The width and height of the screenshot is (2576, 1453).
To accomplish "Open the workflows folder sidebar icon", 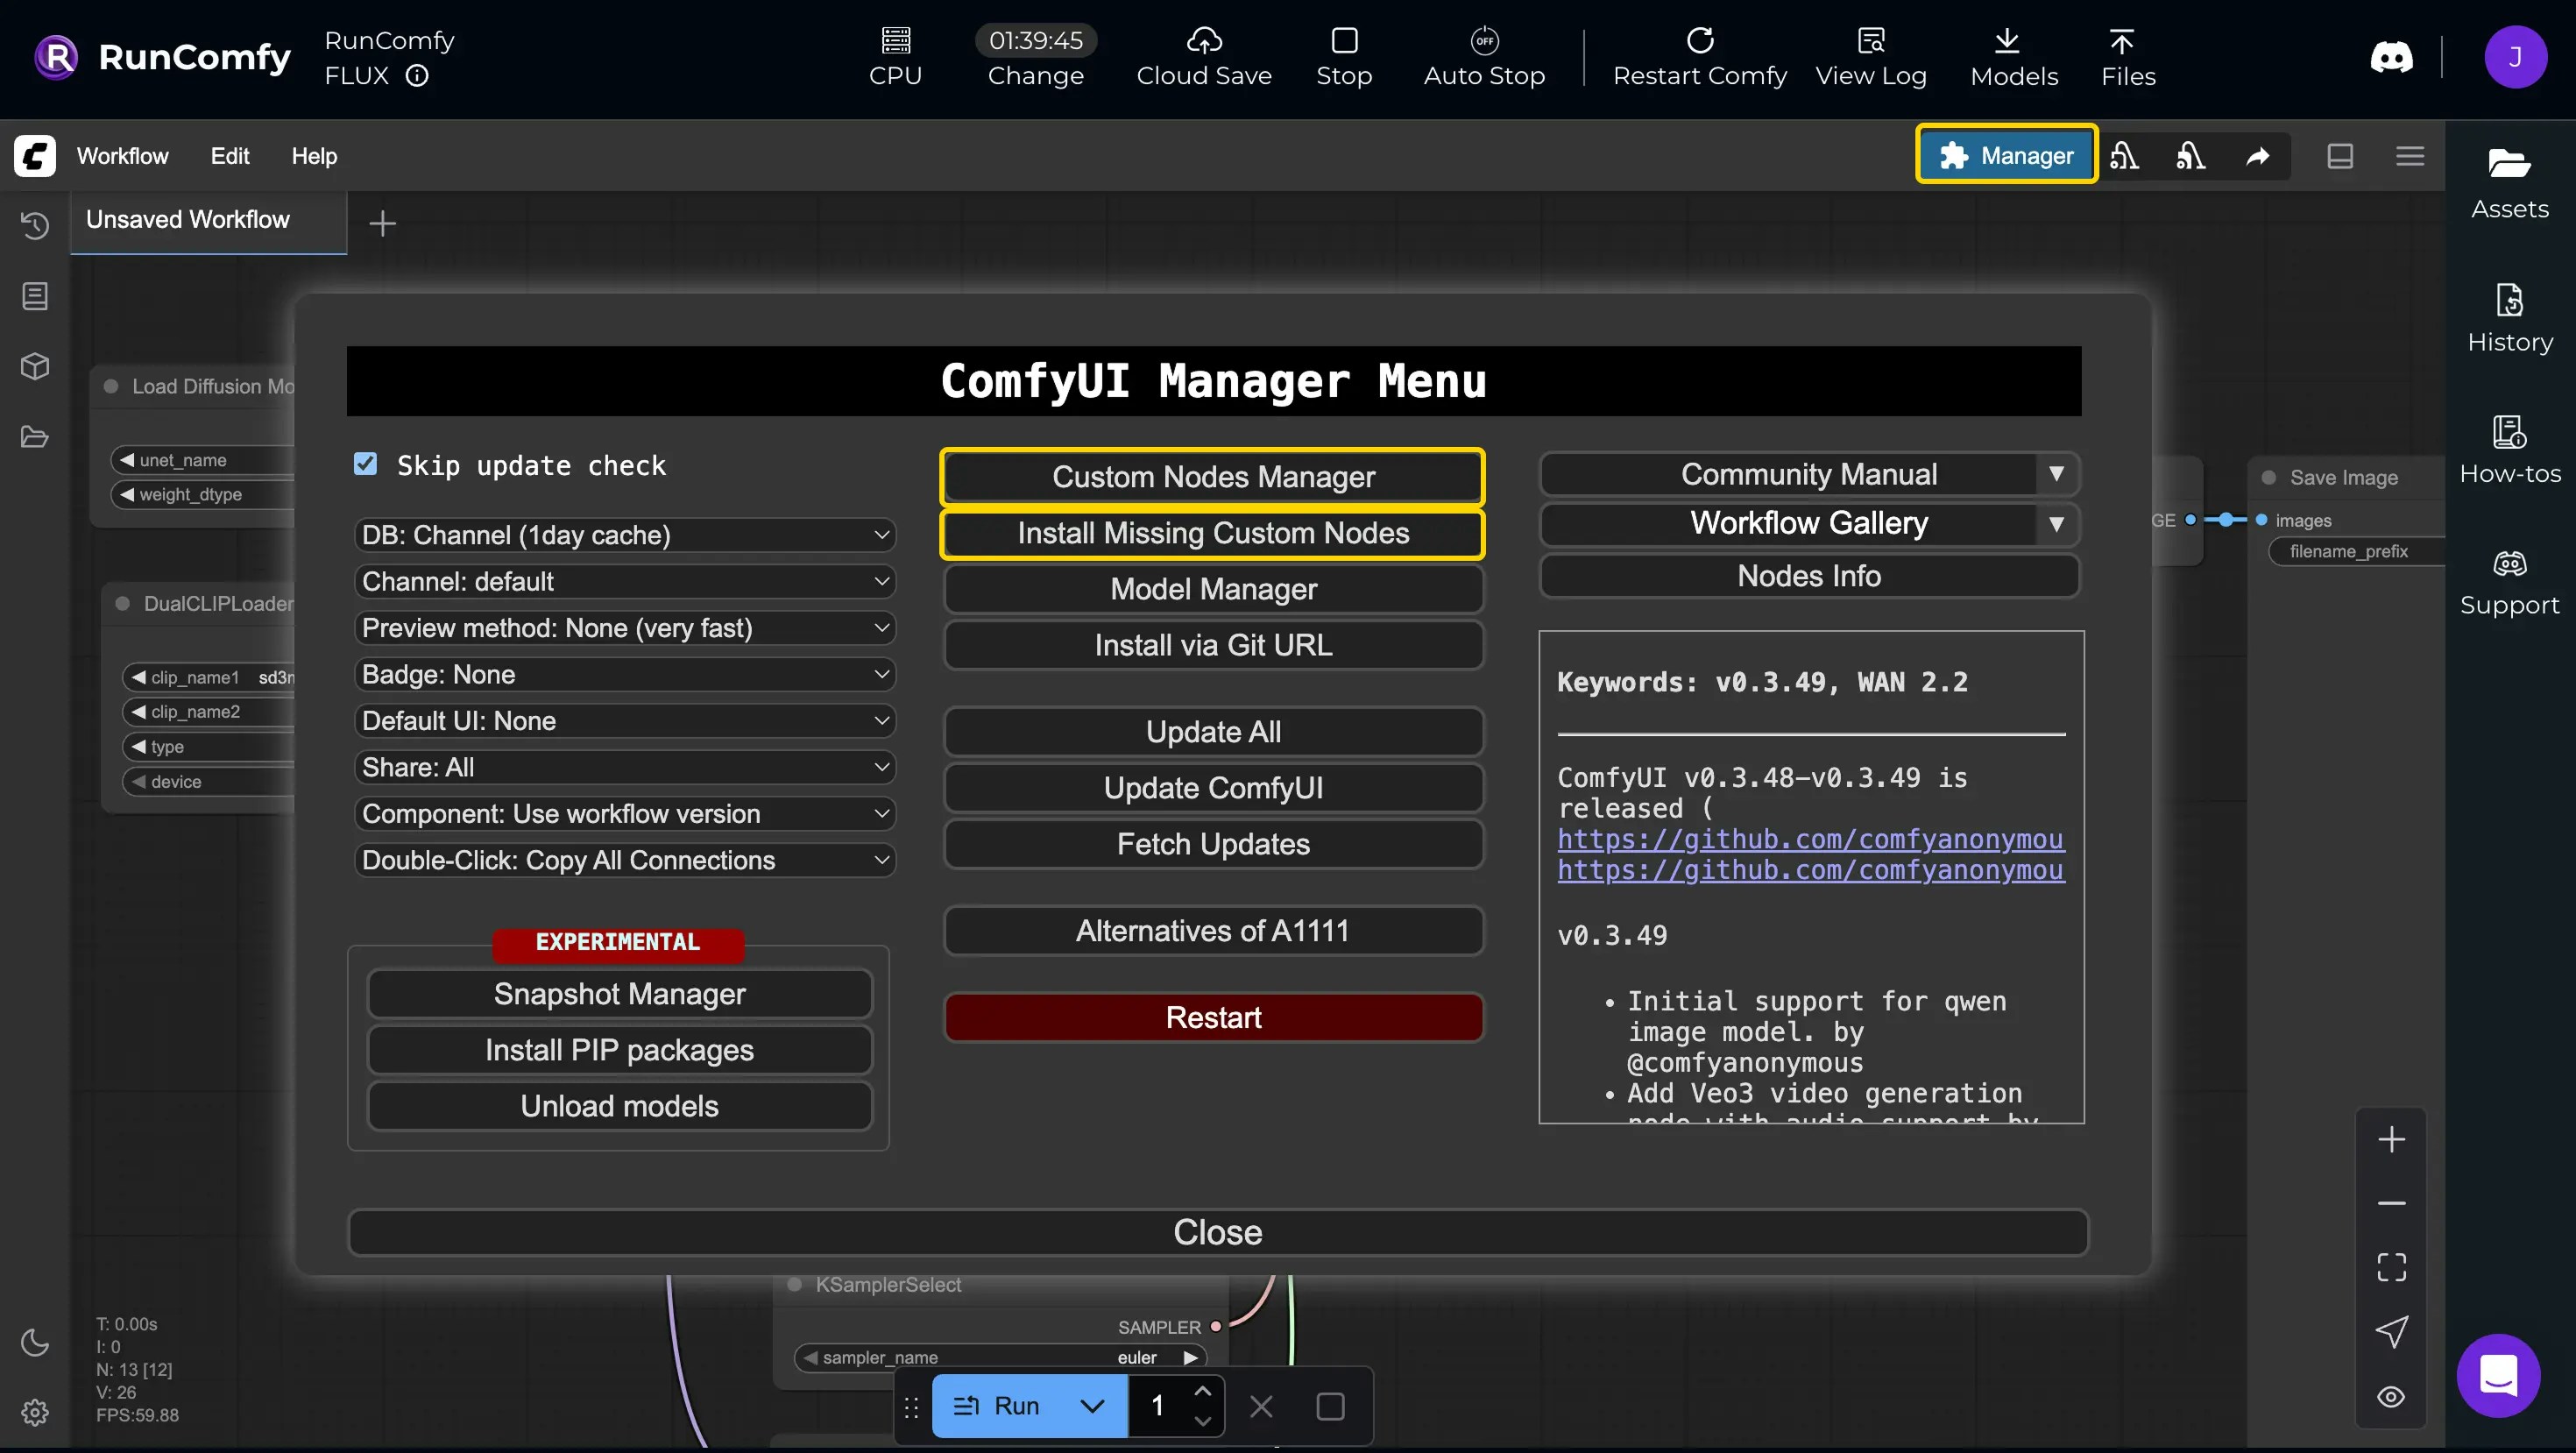I will 35,437.
